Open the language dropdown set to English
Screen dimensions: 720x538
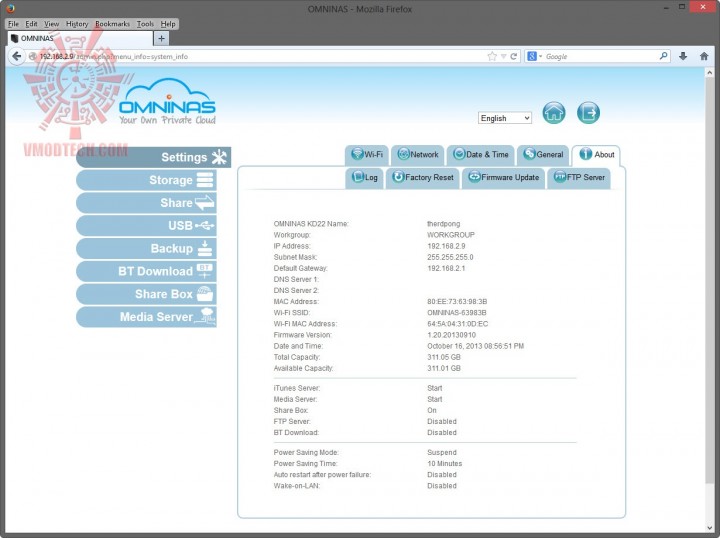(x=505, y=118)
